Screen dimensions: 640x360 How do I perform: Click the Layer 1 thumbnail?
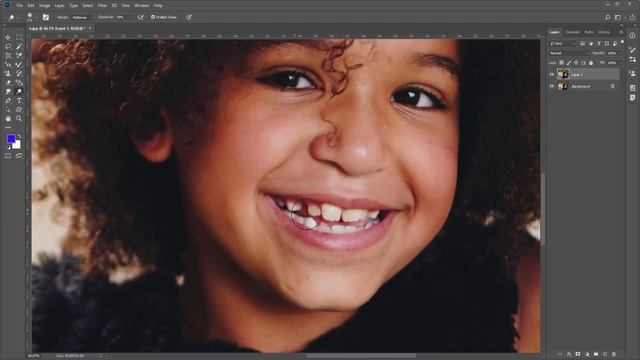(563, 74)
